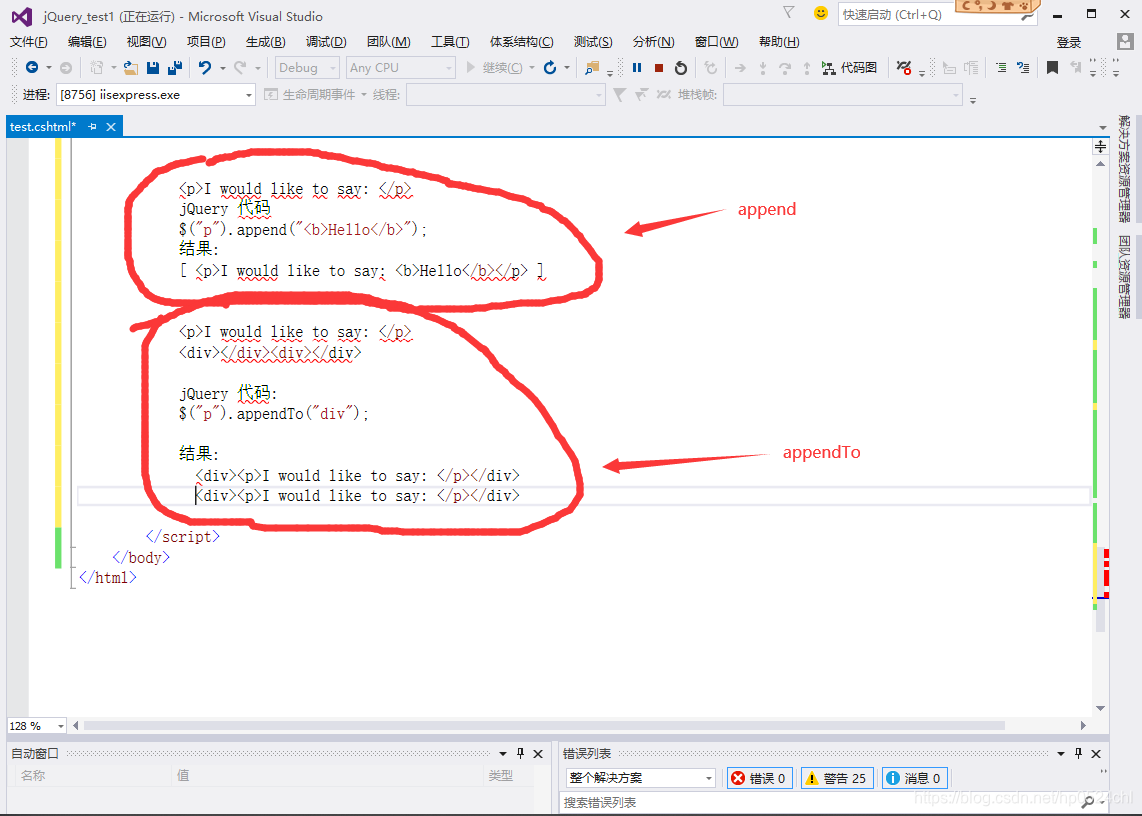Click the Step Into arrow icon
Viewport: 1142px width, 816px height.
coord(763,68)
